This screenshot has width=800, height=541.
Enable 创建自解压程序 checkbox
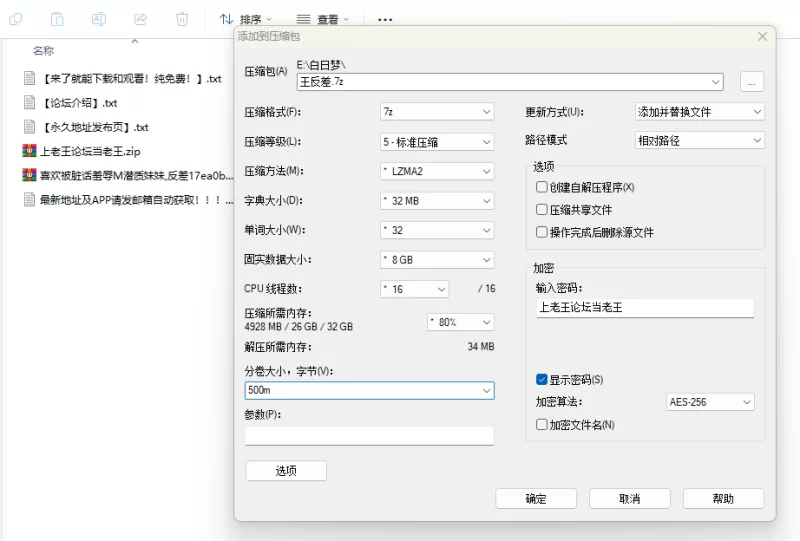[542, 187]
